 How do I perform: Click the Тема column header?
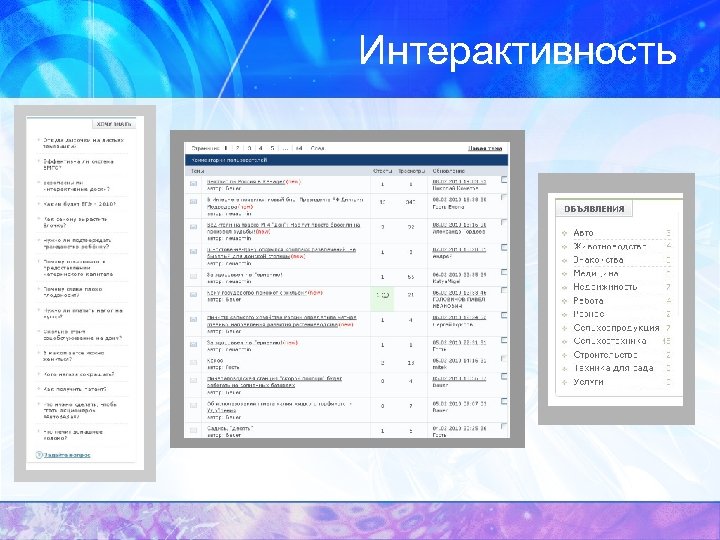pos(197,171)
